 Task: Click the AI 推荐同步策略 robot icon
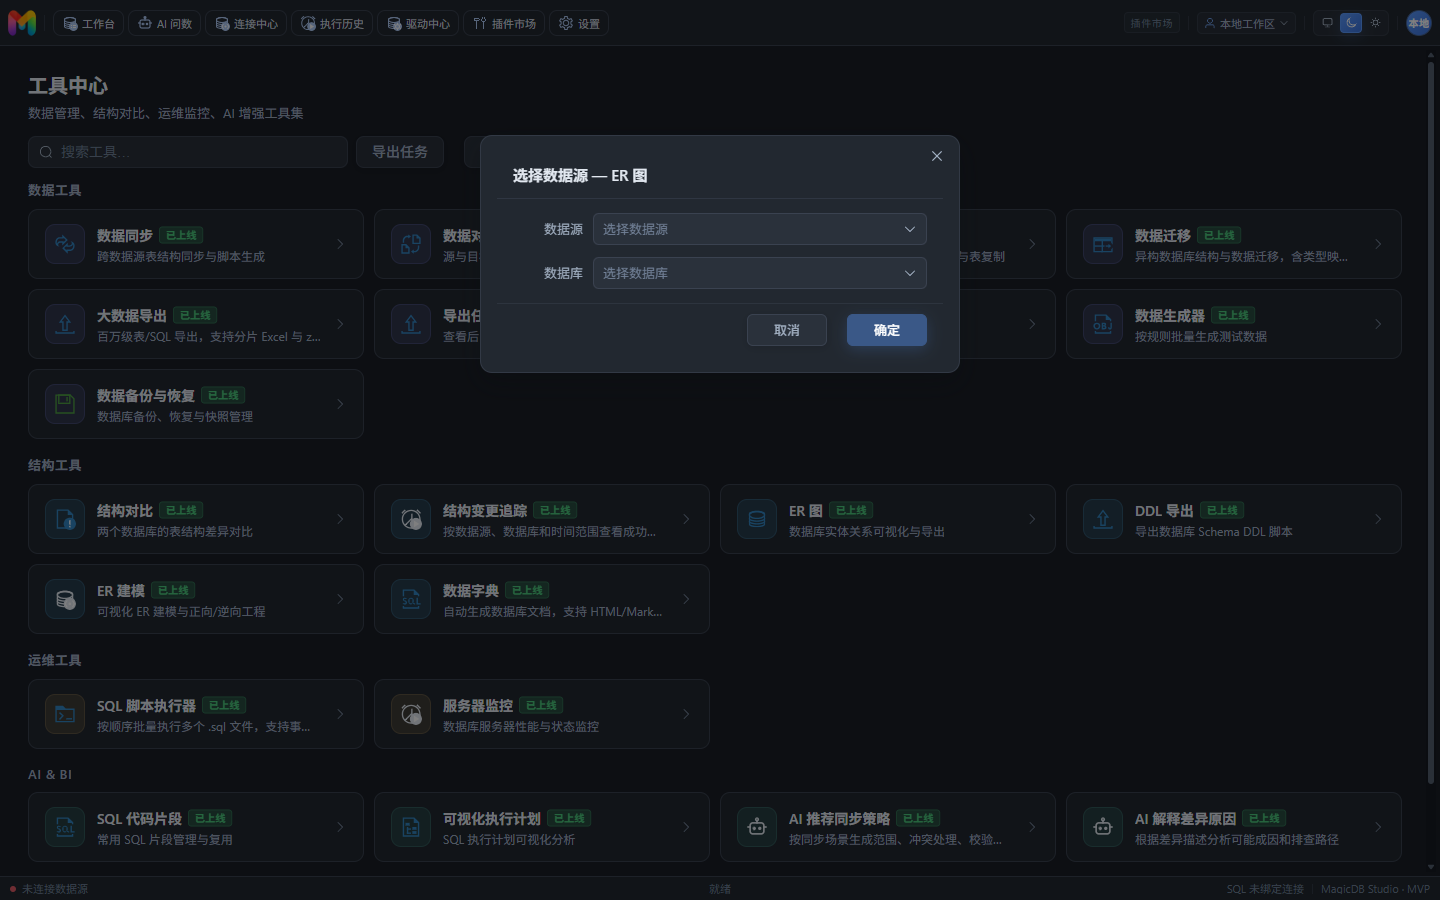pyautogui.click(x=757, y=827)
